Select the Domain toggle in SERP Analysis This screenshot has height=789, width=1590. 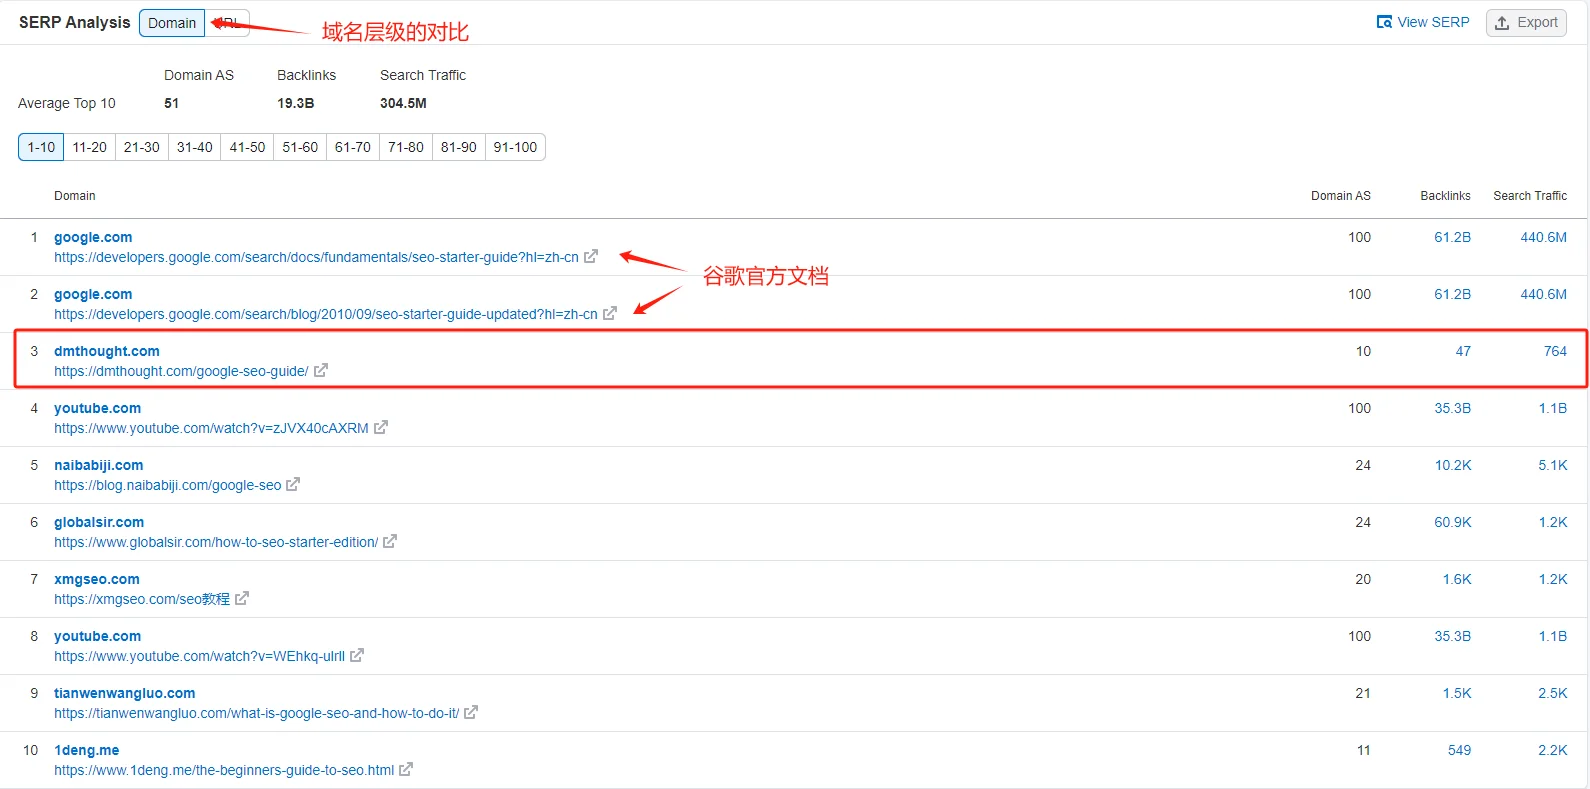click(x=172, y=23)
